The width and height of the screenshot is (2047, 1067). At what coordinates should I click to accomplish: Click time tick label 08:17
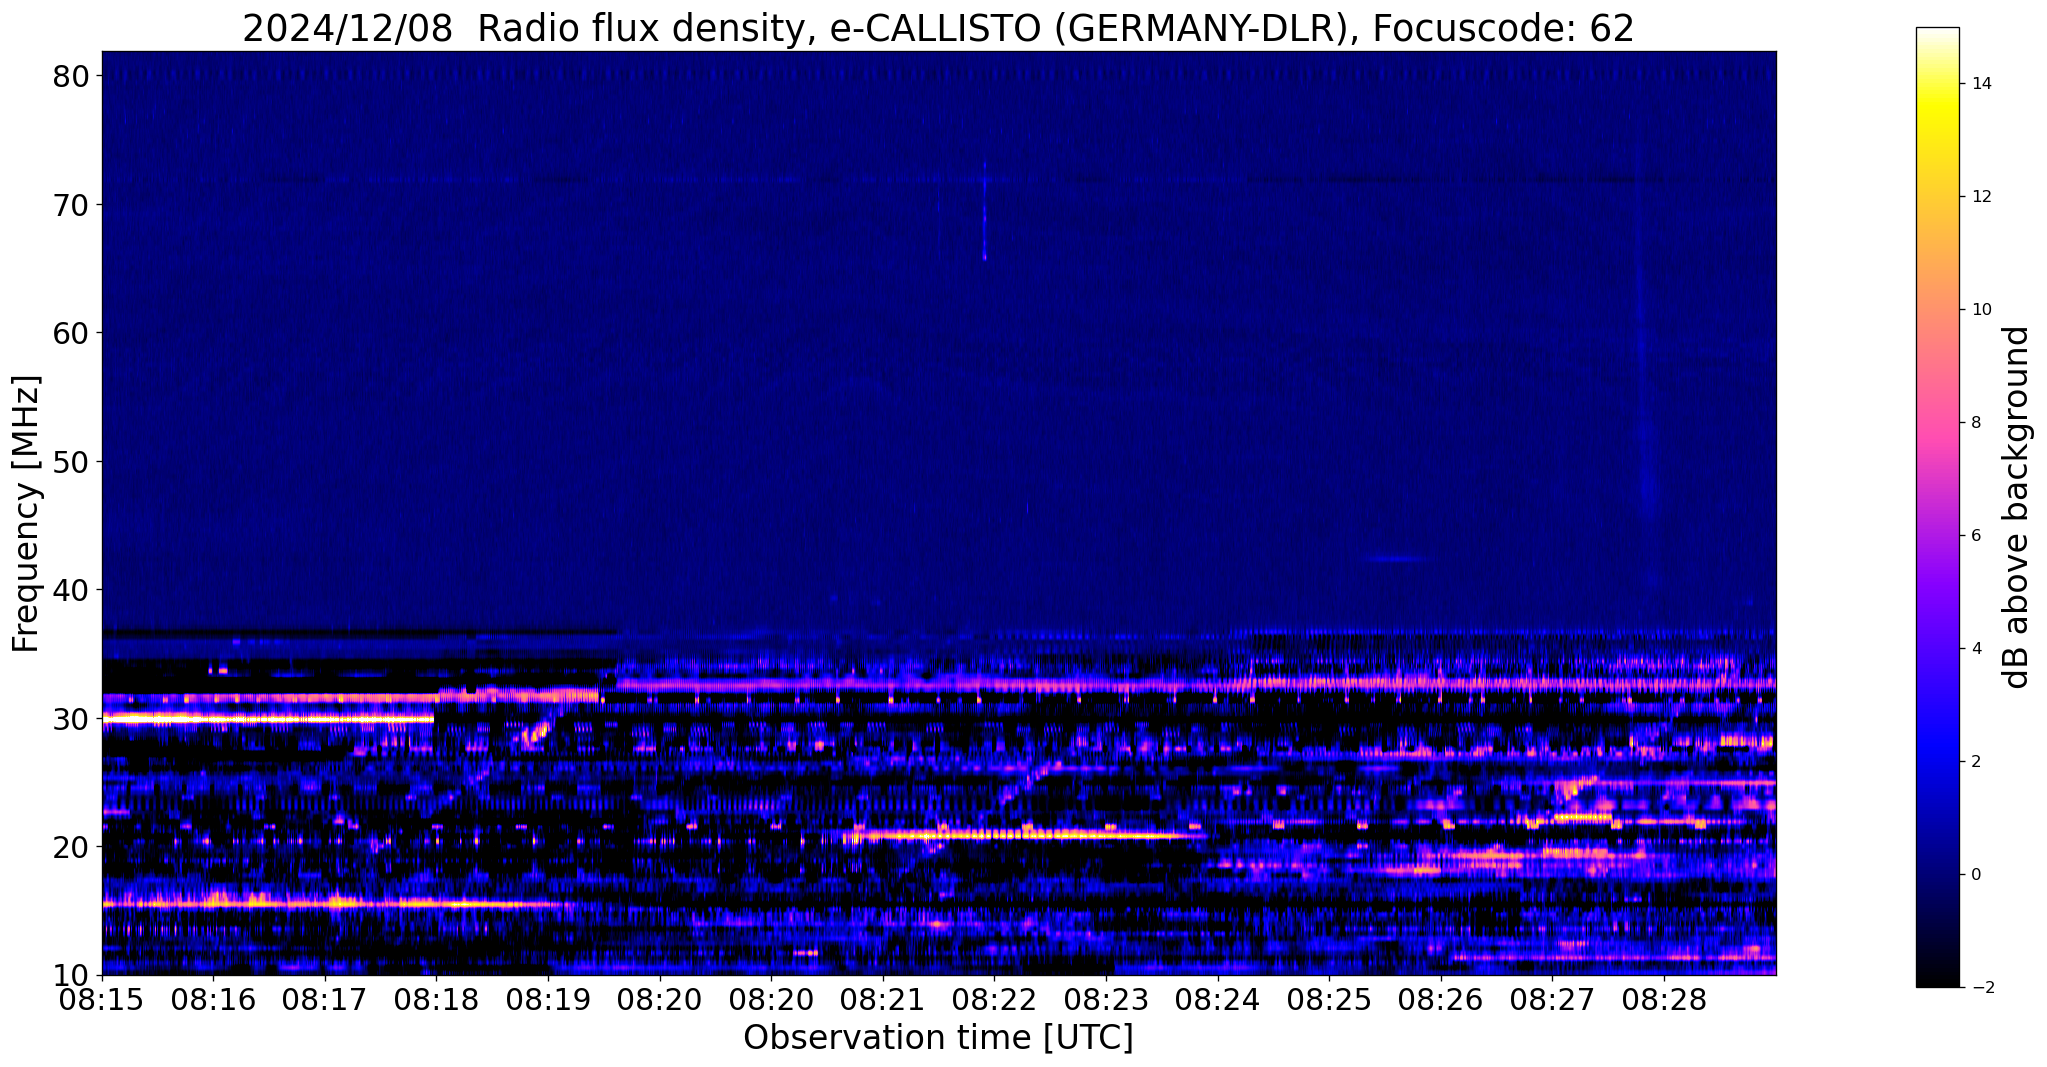pyautogui.click(x=325, y=1000)
